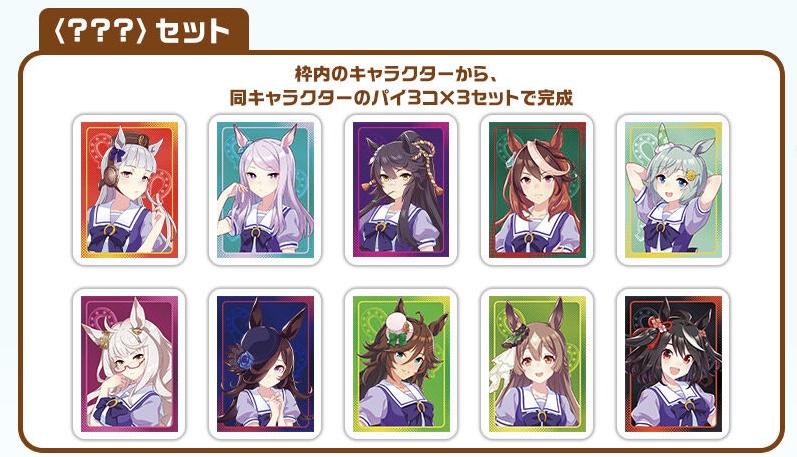Select the silver-haired girl card on red background
The image size is (797, 457).
129,190
